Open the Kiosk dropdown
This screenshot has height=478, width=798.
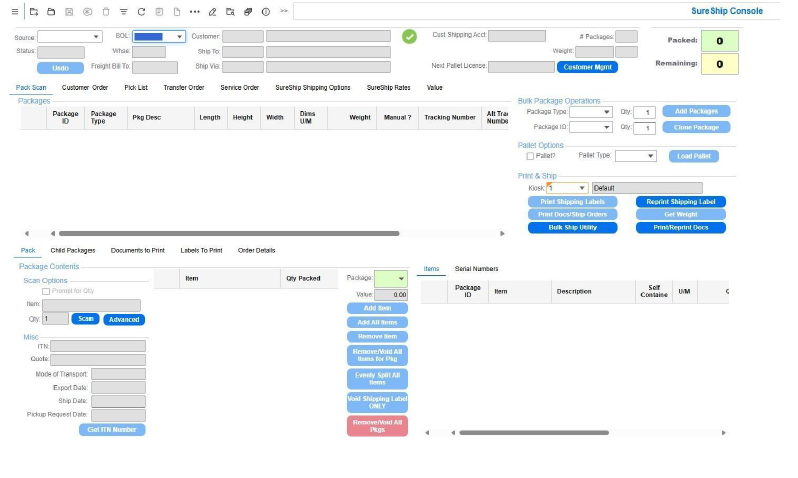click(x=567, y=188)
